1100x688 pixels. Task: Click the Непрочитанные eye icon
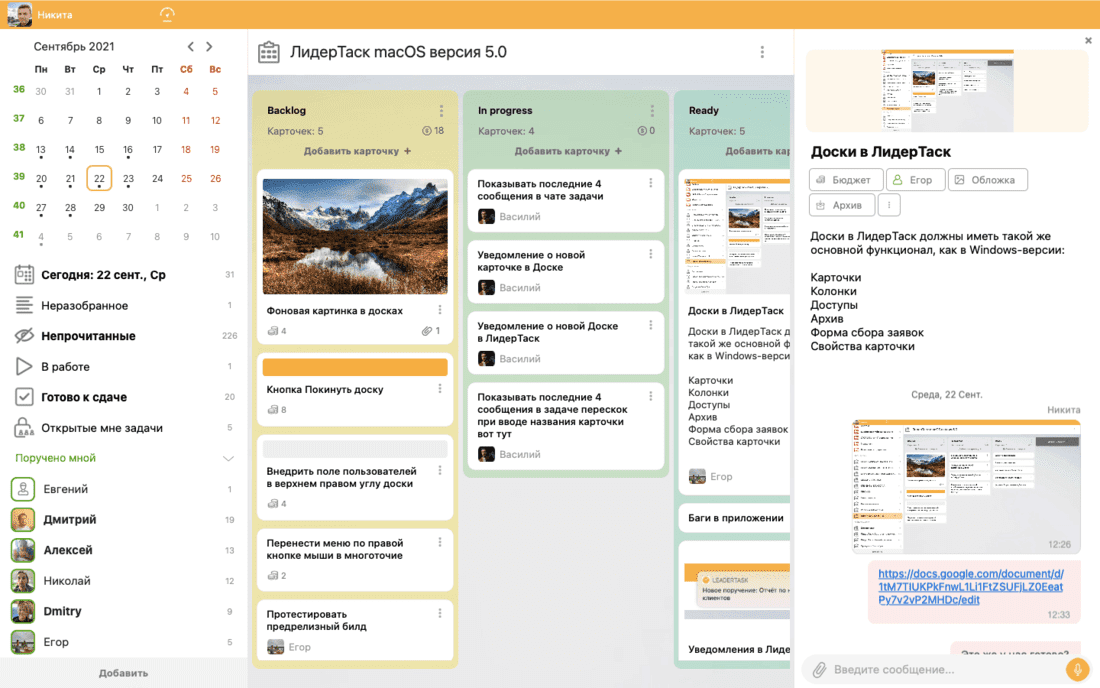point(24,336)
